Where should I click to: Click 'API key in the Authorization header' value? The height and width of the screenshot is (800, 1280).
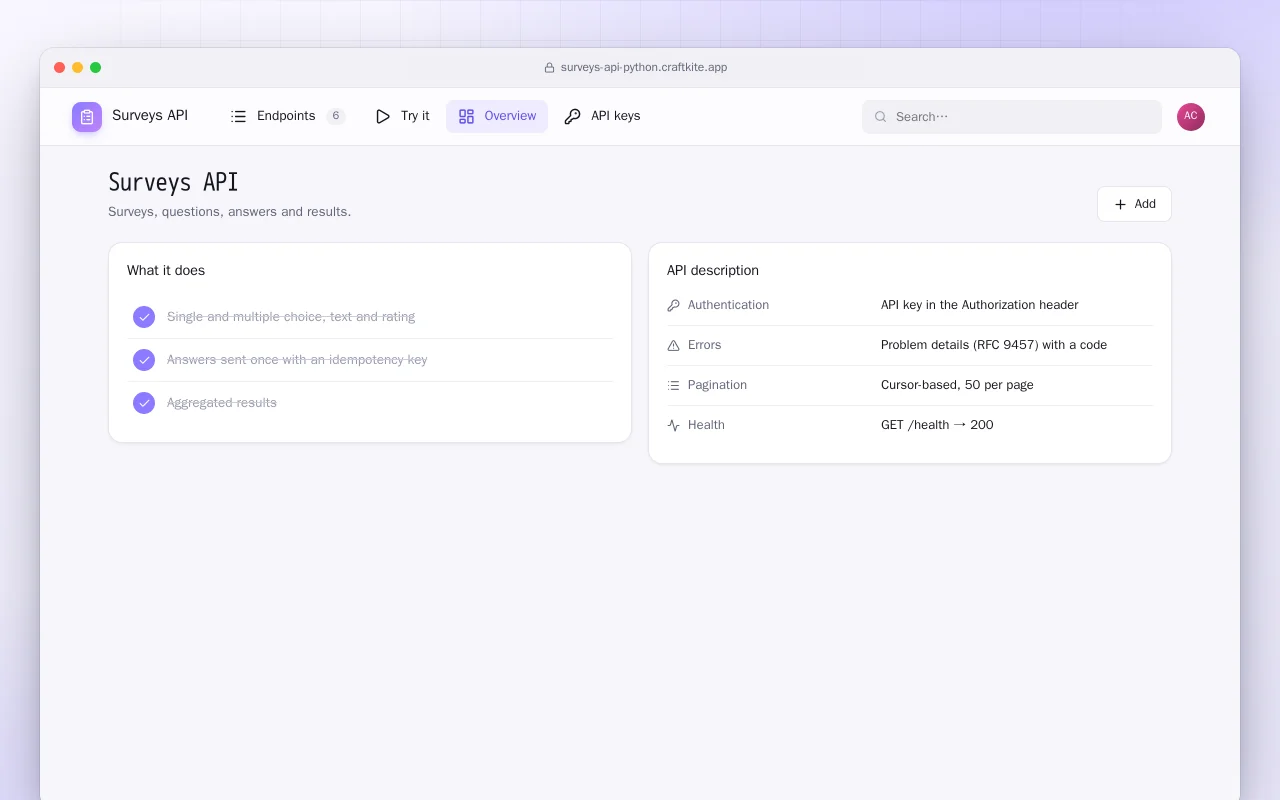pyautogui.click(x=980, y=305)
